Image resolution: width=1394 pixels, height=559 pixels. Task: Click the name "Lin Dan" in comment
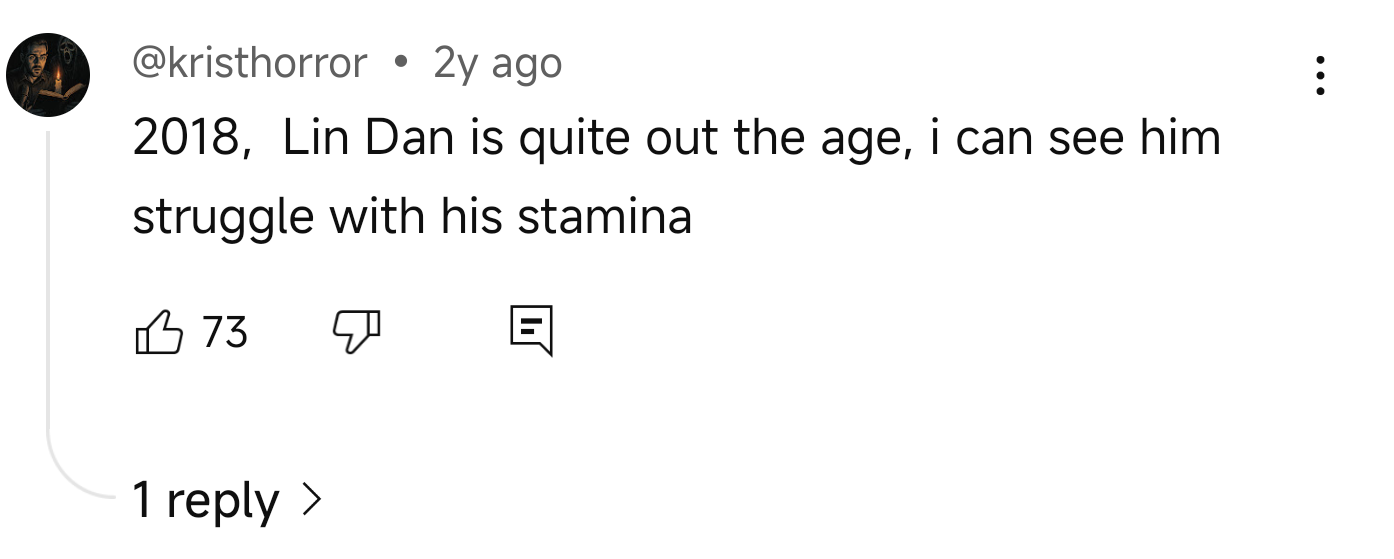(x=367, y=138)
